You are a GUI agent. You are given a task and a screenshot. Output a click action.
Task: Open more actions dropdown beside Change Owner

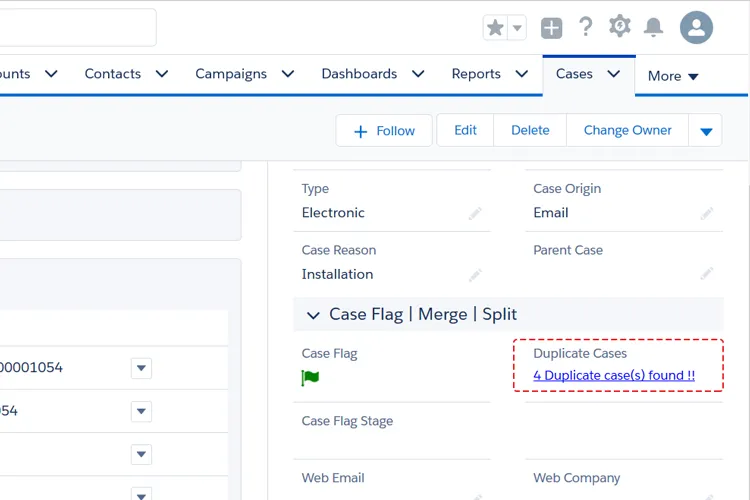click(706, 131)
